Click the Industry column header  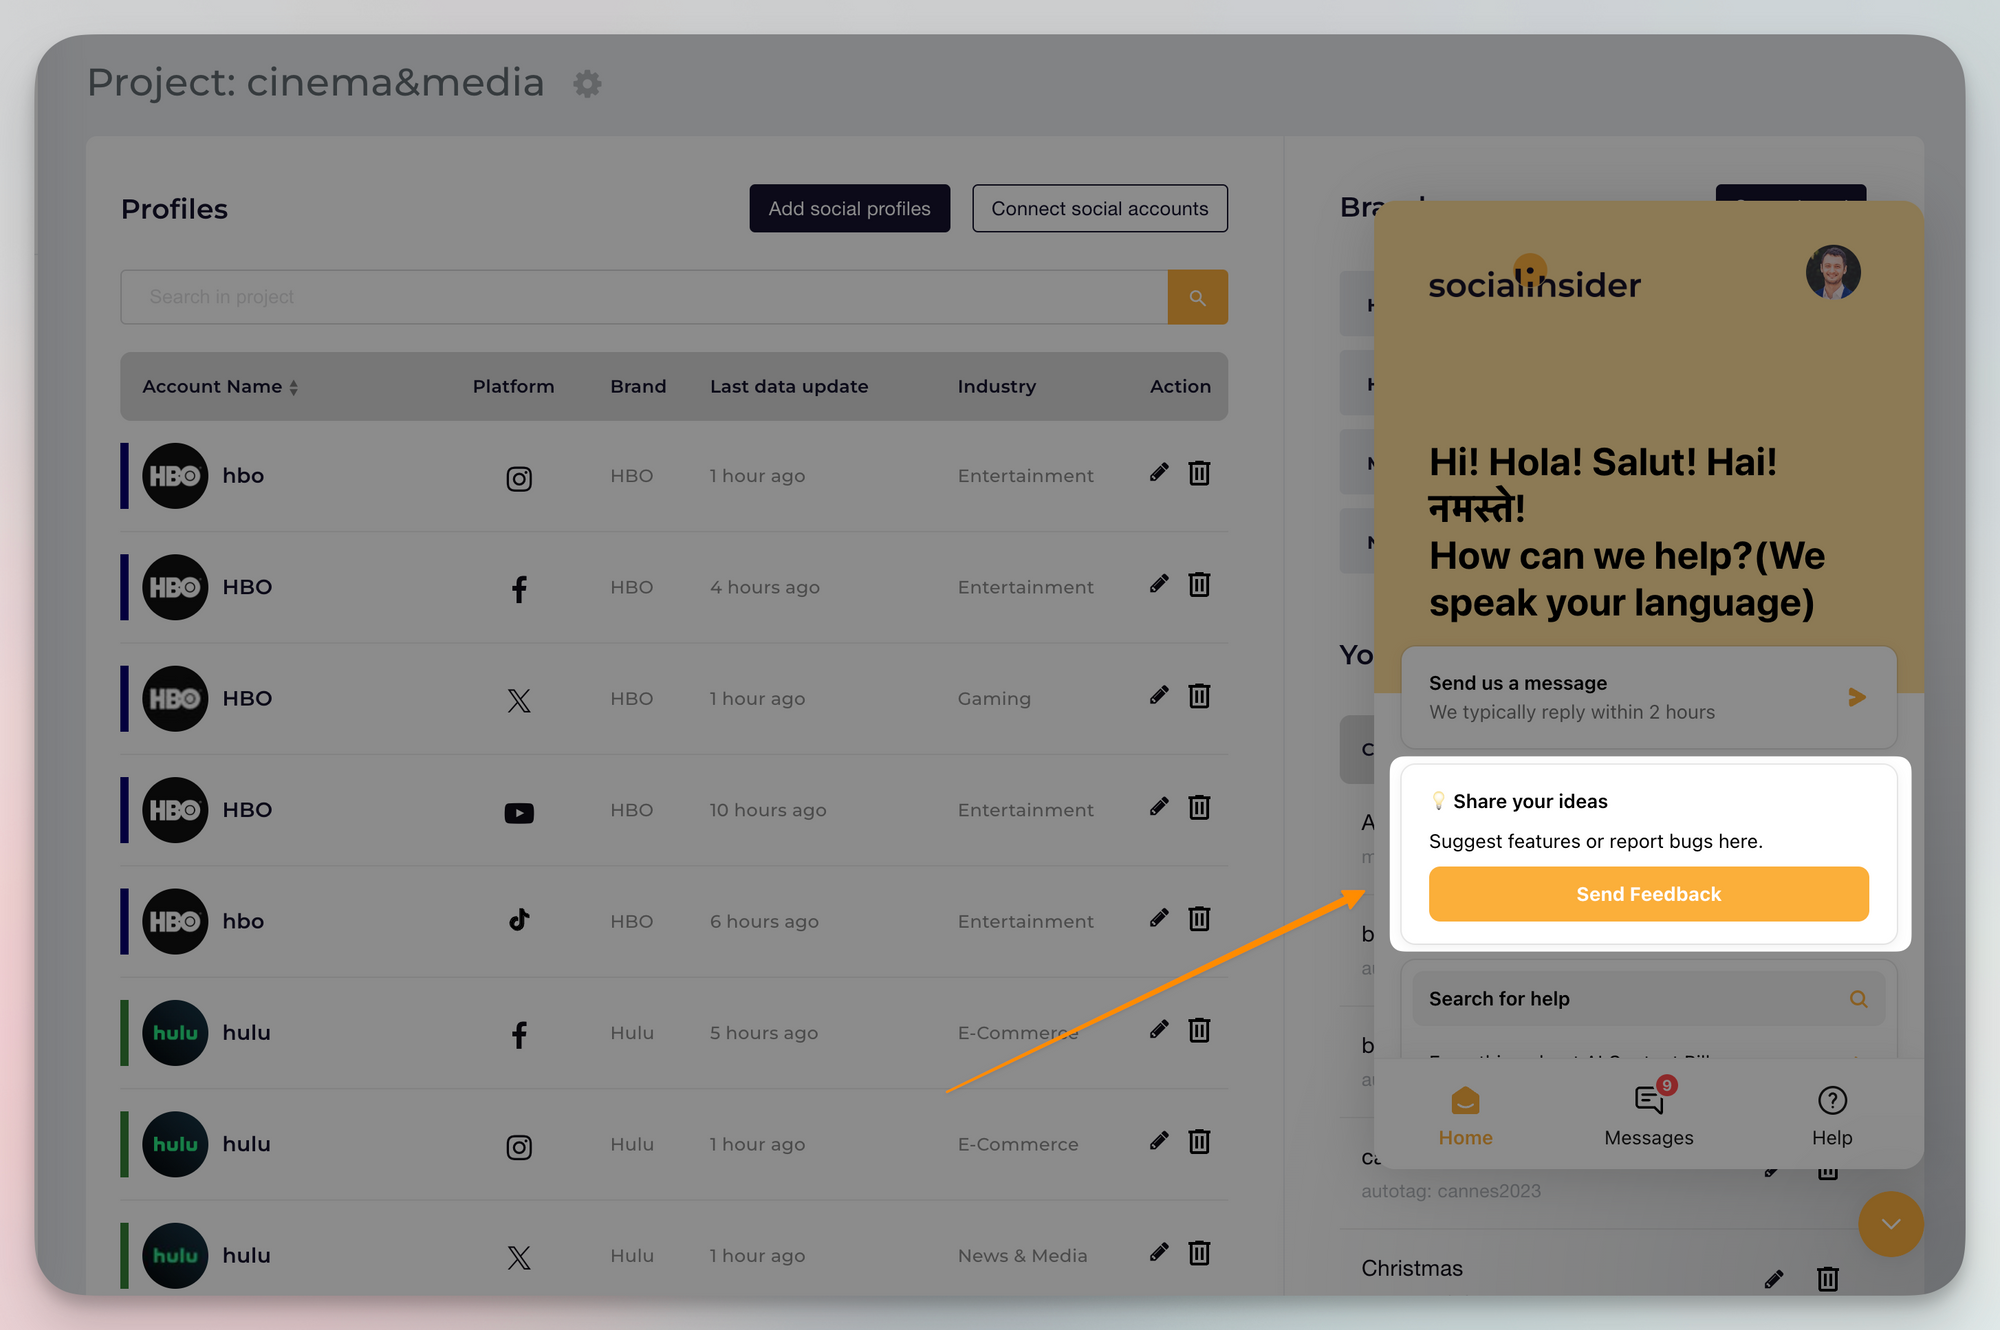click(997, 387)
